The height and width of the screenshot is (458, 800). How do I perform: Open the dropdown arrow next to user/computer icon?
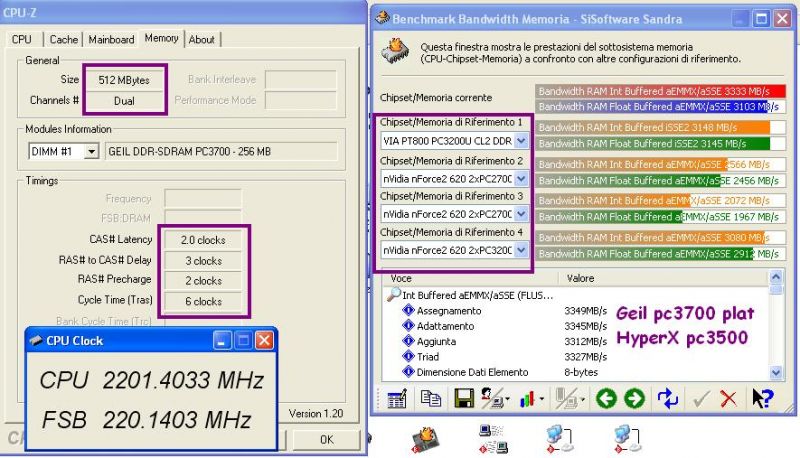click(507, 399)
